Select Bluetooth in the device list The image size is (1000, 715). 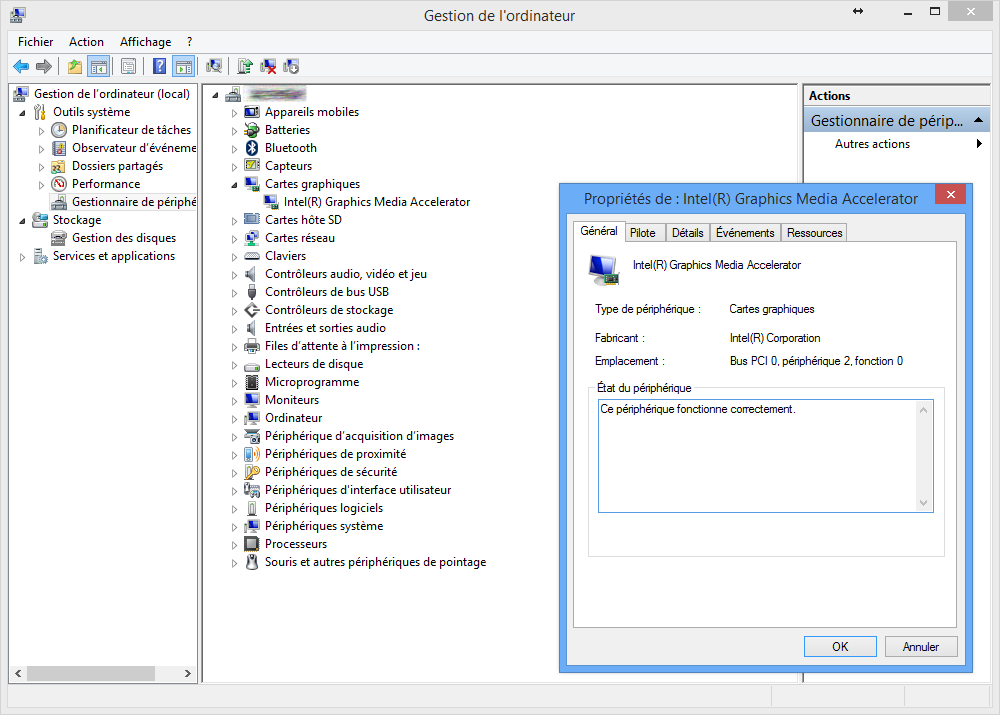click(290, 148)
